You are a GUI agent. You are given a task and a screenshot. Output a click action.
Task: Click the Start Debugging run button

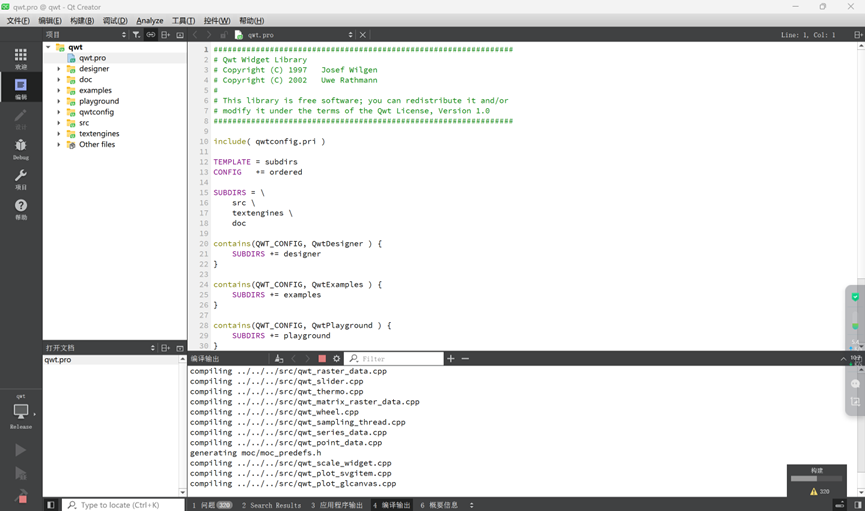pos(20,473)
